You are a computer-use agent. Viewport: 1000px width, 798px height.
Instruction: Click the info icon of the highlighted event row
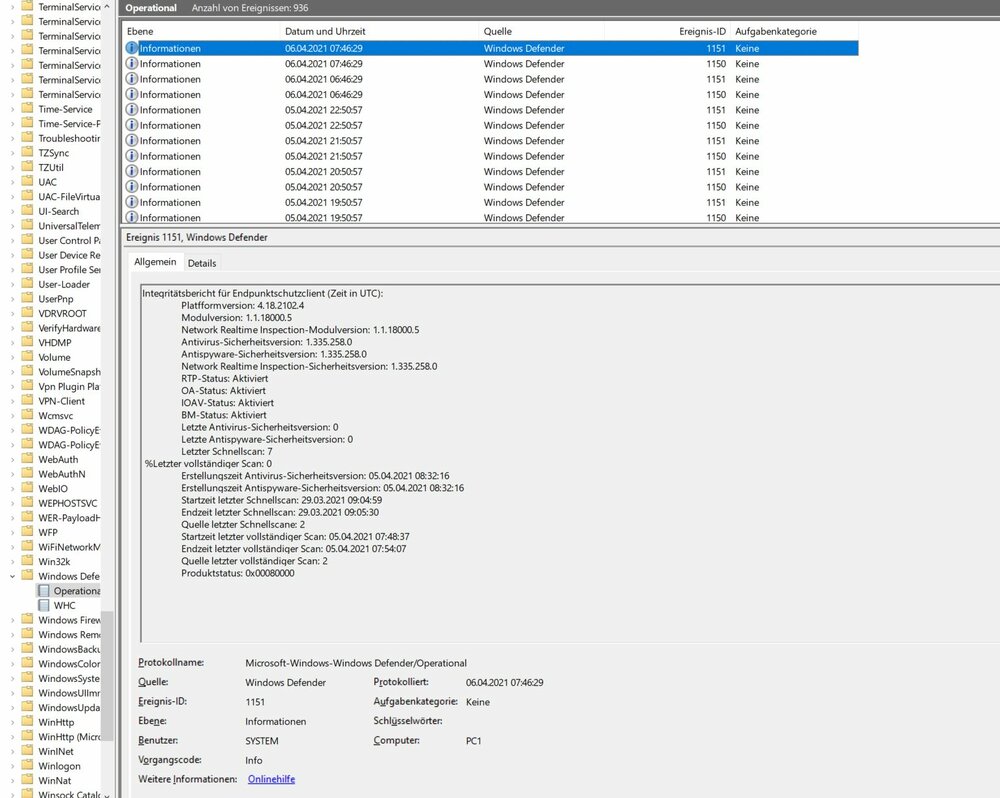[x=131, y=48]
